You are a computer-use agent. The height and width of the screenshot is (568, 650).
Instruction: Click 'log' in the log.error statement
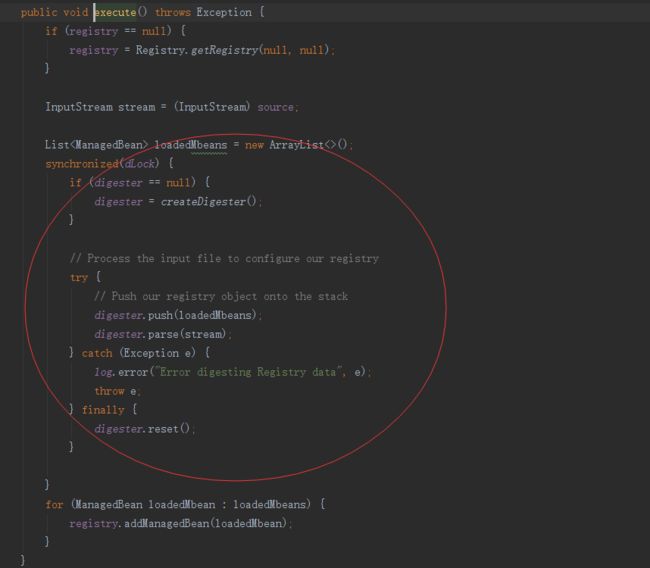tap(103, 372)
